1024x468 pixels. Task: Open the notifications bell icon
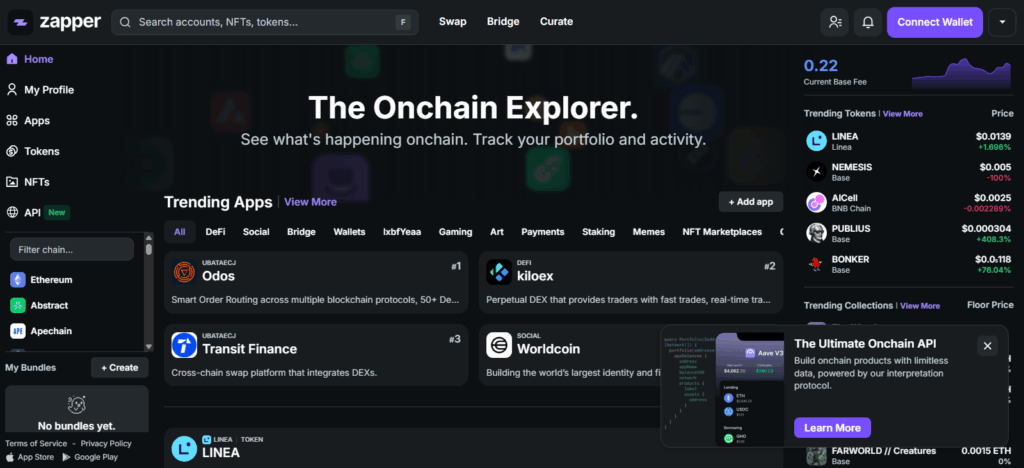pos(867,21)
